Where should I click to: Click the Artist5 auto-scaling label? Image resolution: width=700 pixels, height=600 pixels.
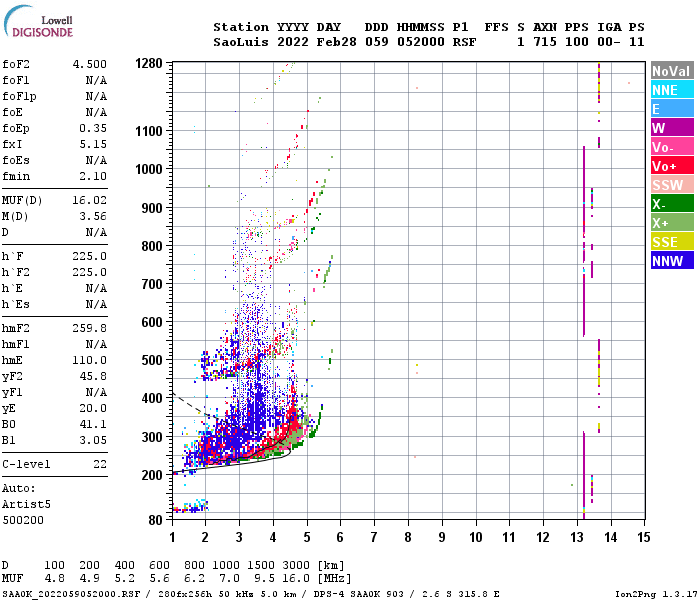click(26, 504)
